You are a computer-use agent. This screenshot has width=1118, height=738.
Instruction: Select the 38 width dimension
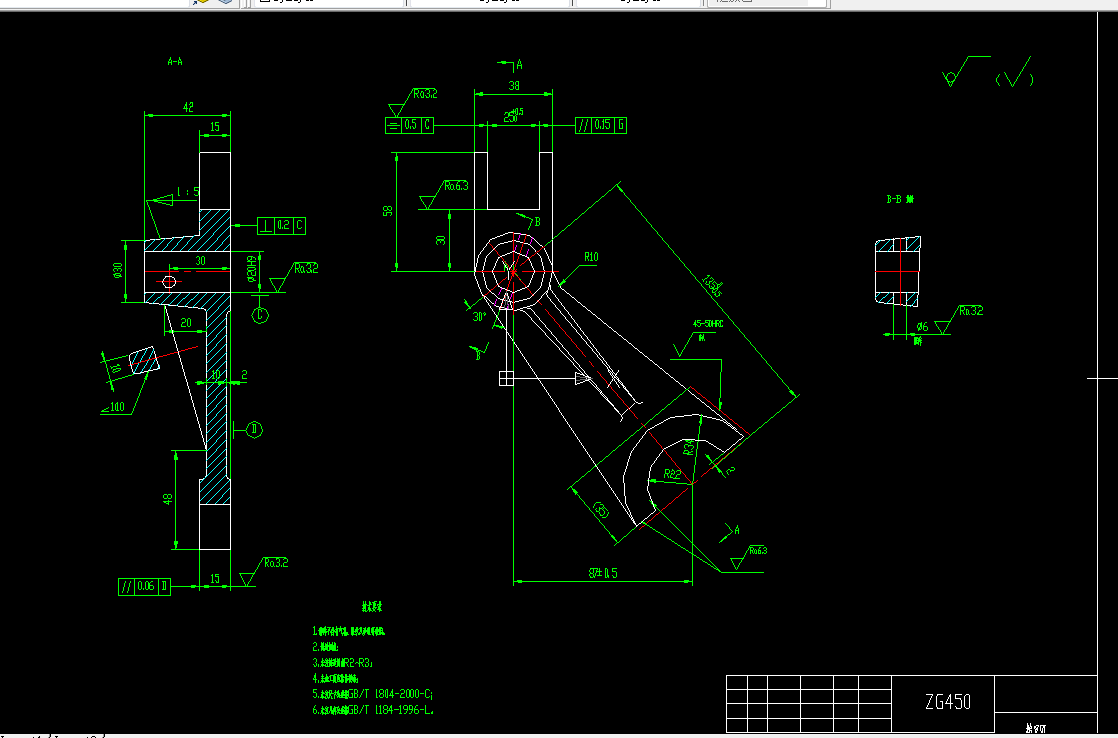coord(514,86)
